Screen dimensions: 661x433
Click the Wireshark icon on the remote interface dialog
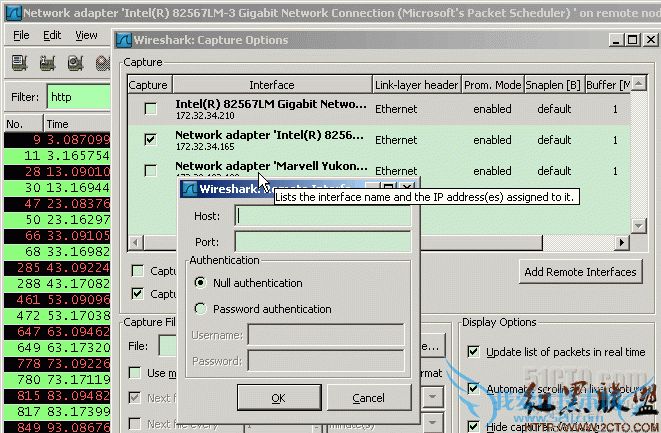coord(188,187)
